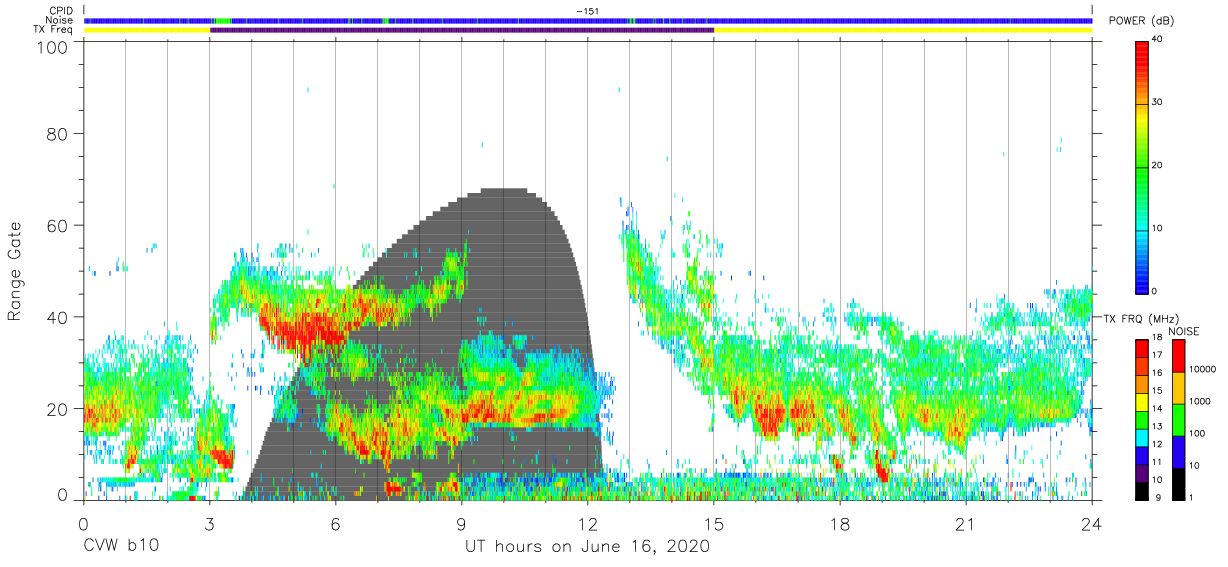
Task: Click the "Range Gate" y-axis title
Action: point(15,272)
